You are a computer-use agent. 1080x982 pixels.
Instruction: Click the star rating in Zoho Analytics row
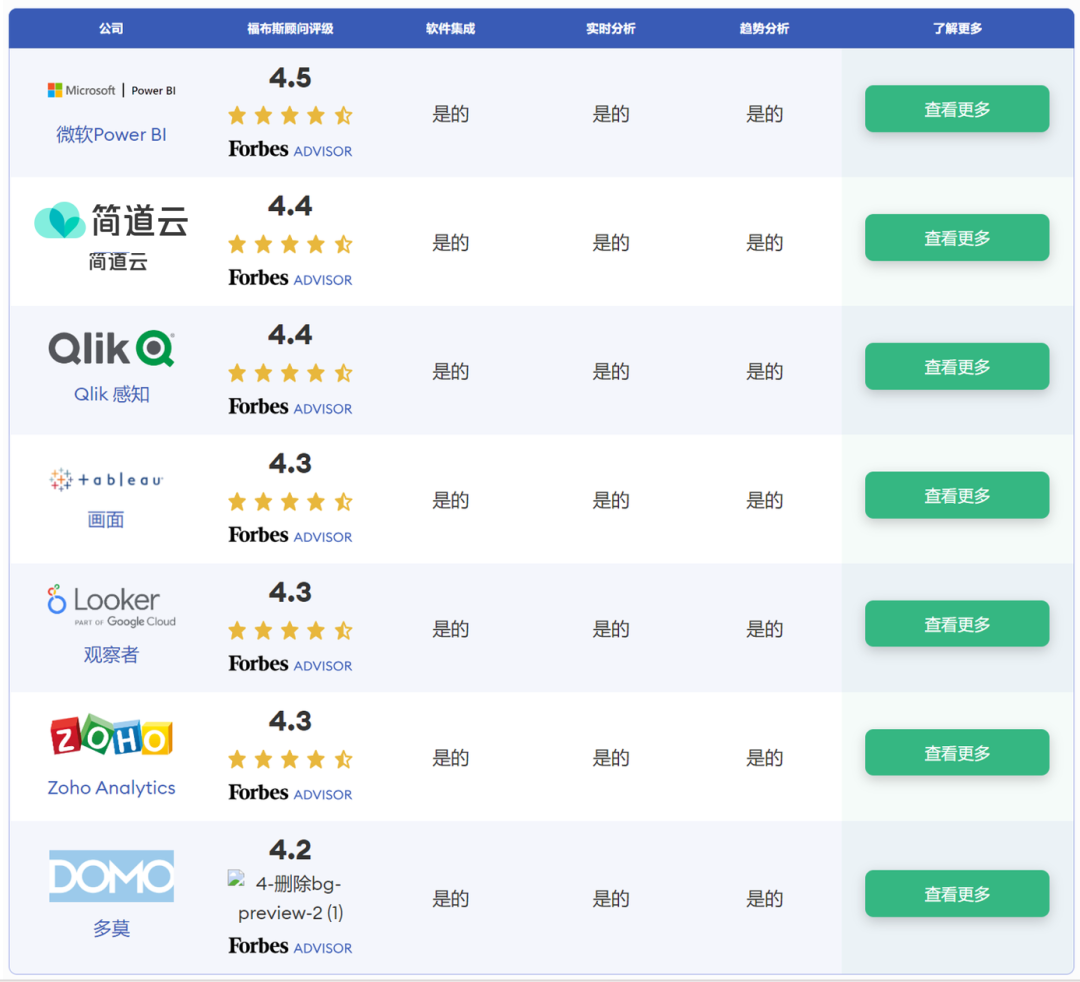tap(290, 760)
